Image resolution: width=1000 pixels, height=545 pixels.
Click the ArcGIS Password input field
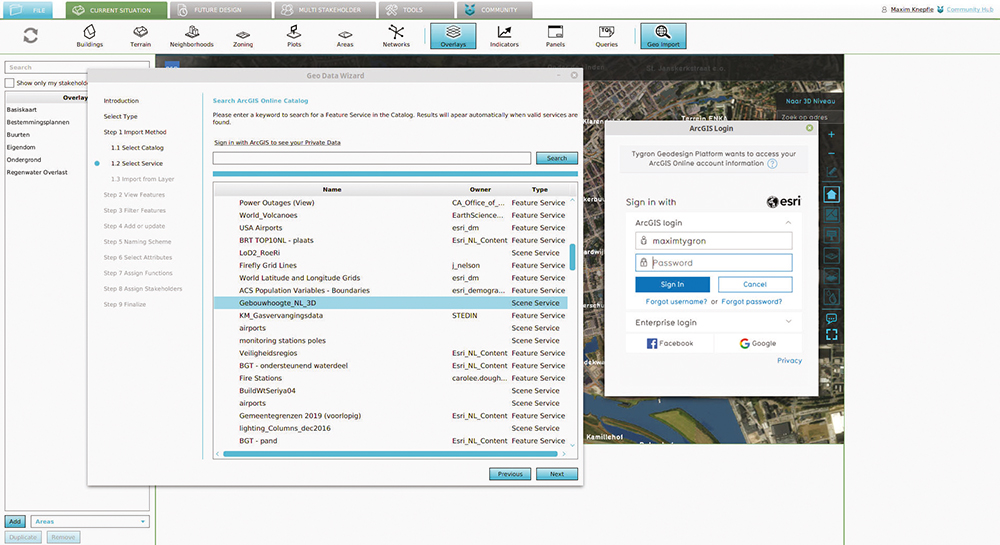click(x=720, y=263)
